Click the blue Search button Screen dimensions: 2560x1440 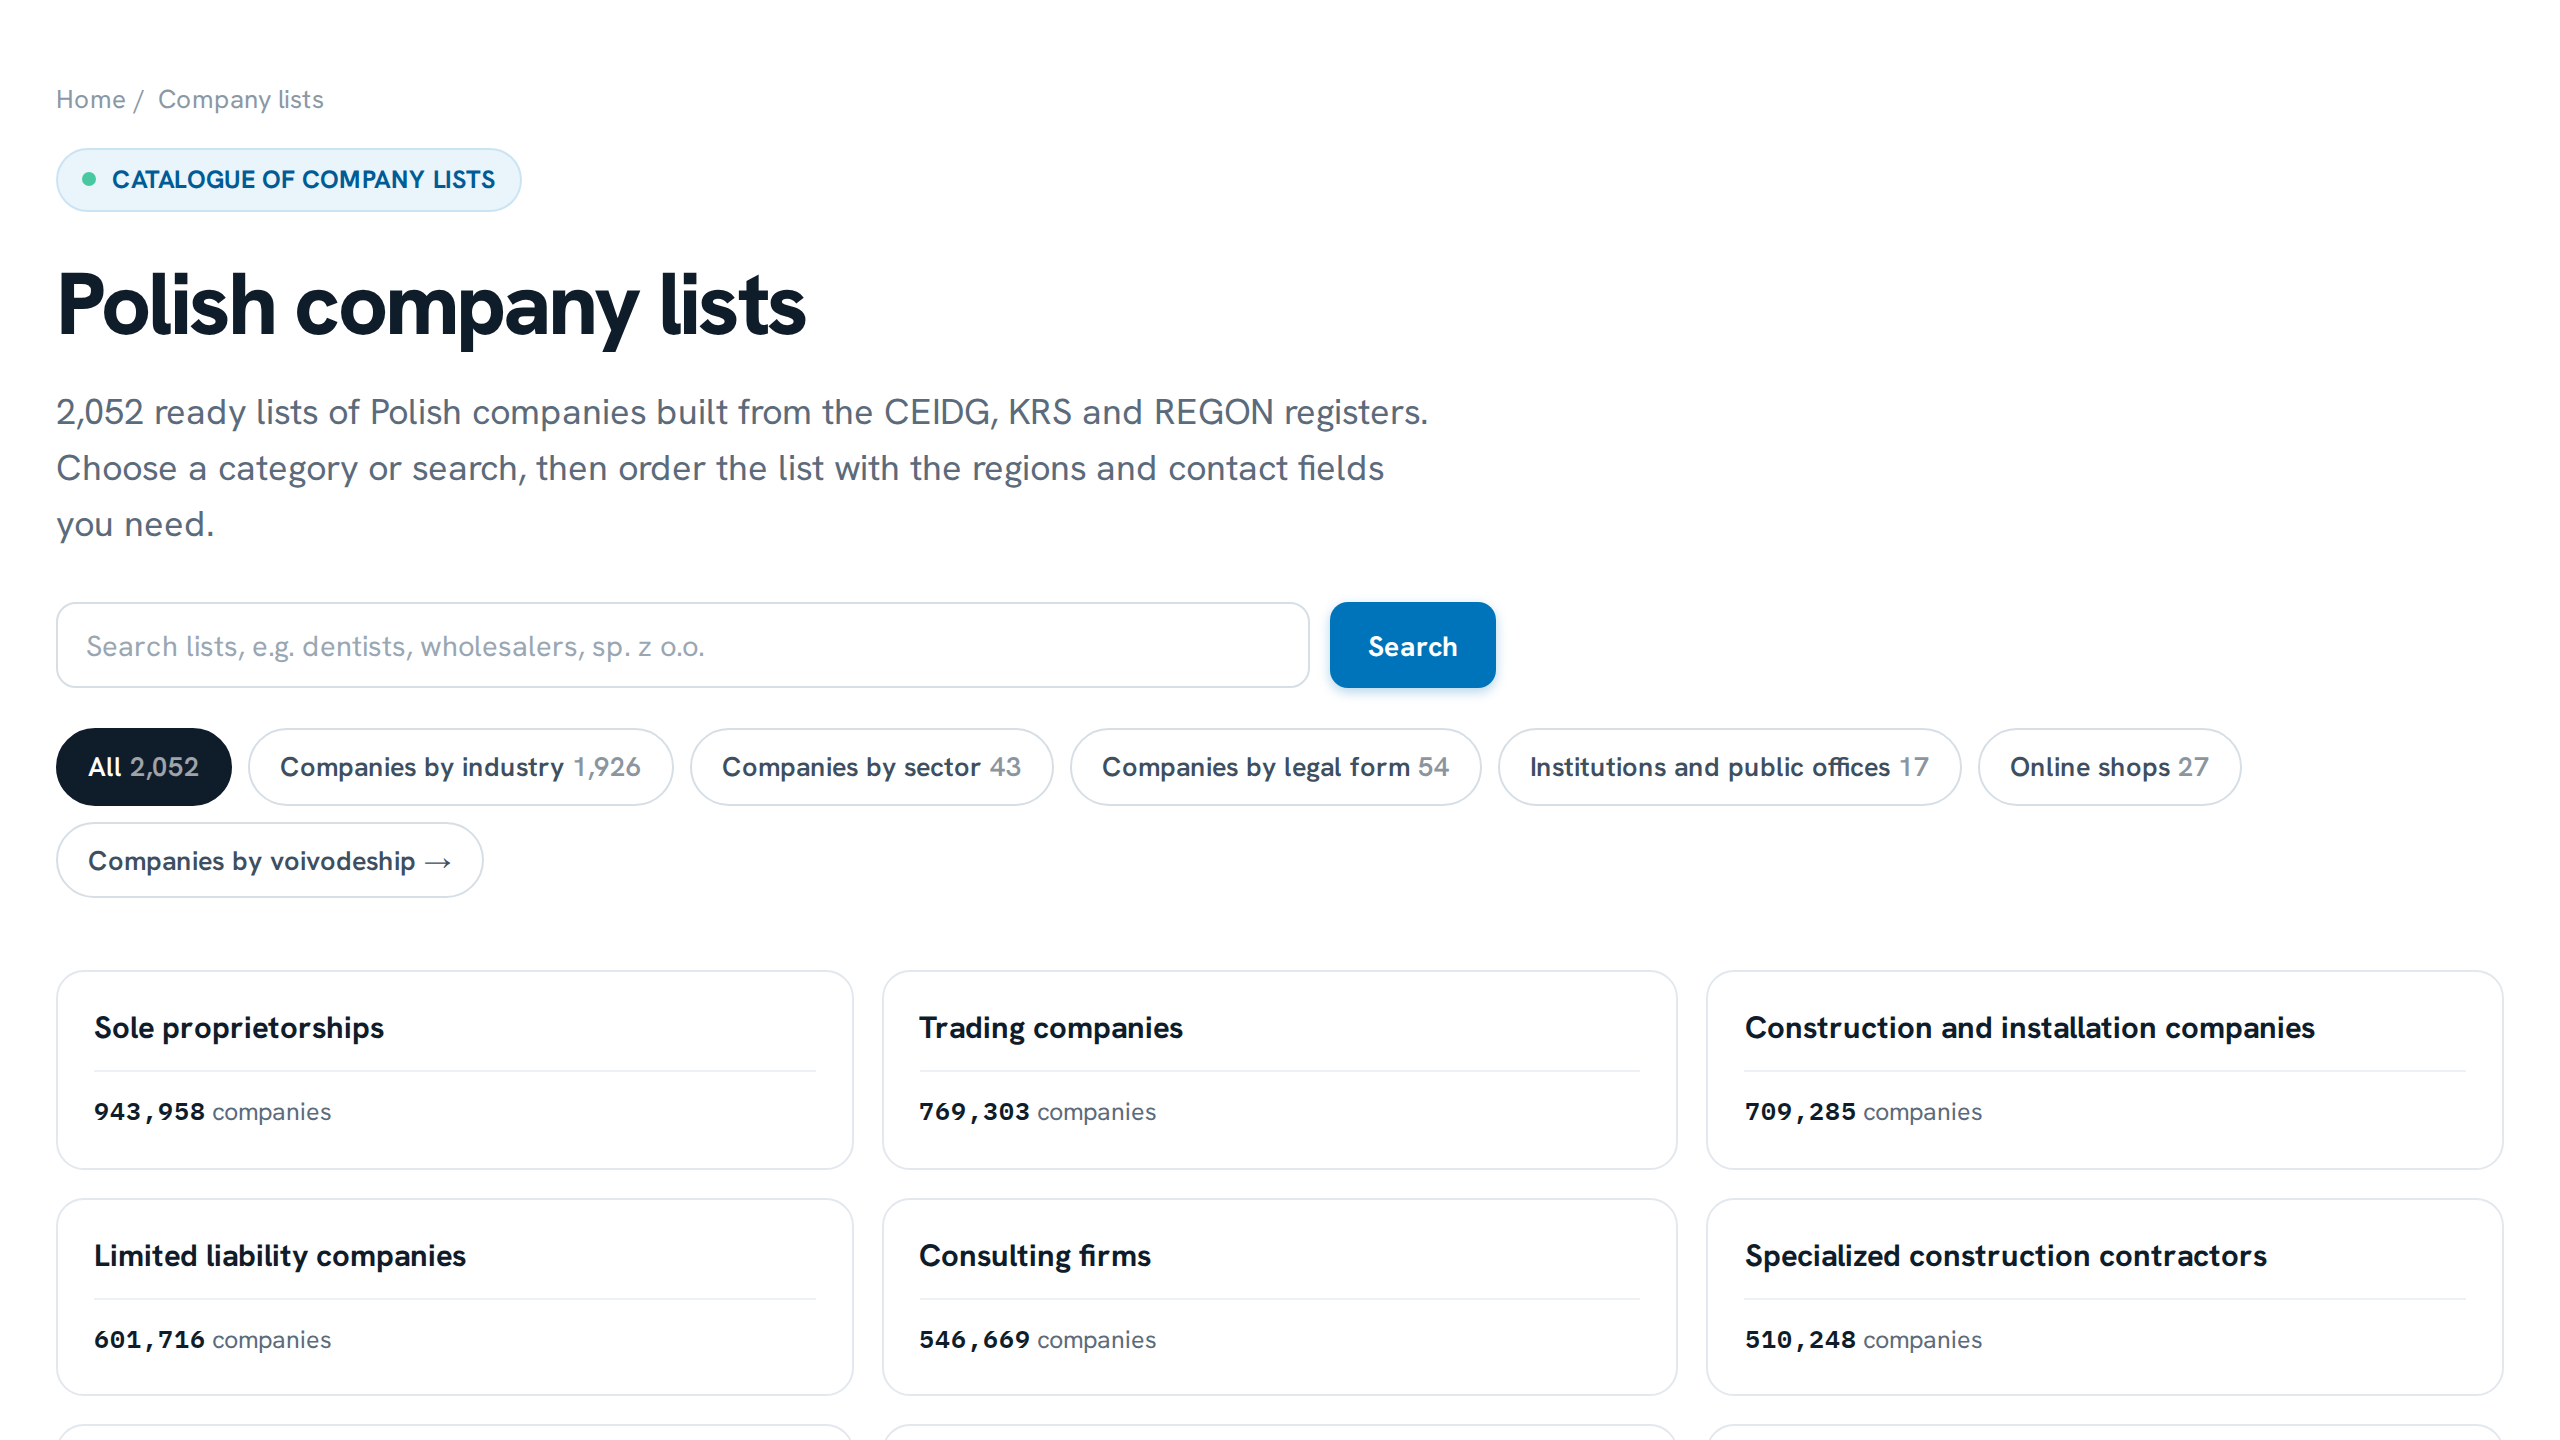(x=1412, y=645)
